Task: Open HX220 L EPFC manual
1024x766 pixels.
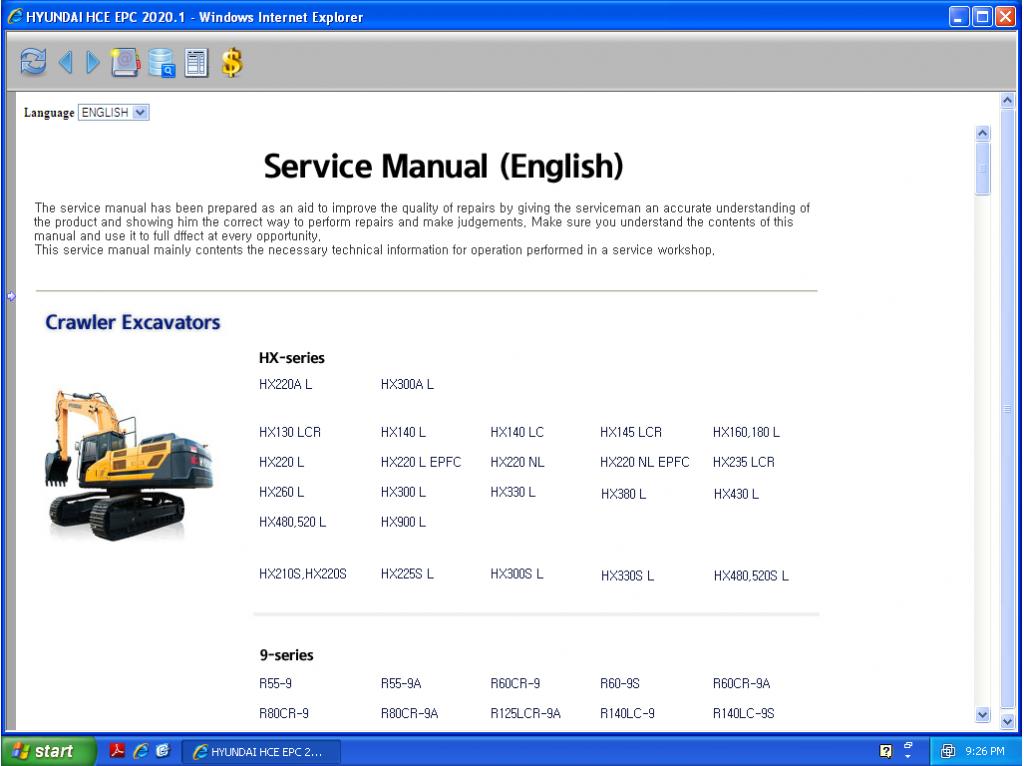Action: pyautogui.click(x=421, y=462)
